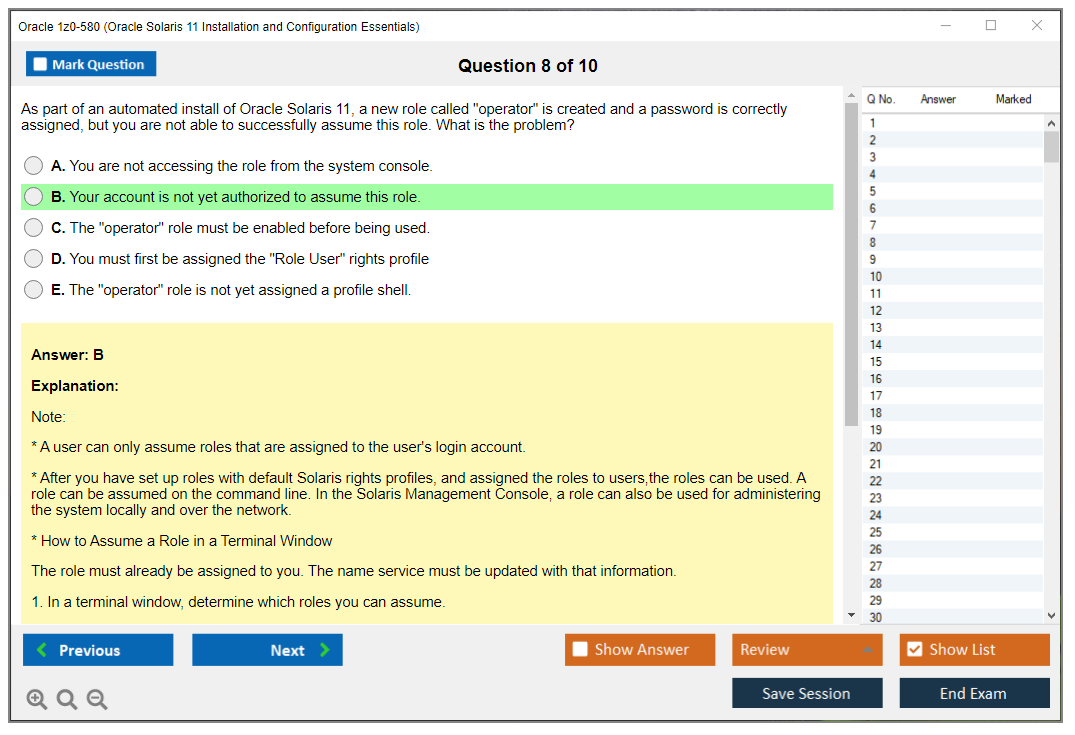Click the zoom out magnifier icon
Image resolution: width=1075 pixels, height=735 pixels.
[97, 700]
